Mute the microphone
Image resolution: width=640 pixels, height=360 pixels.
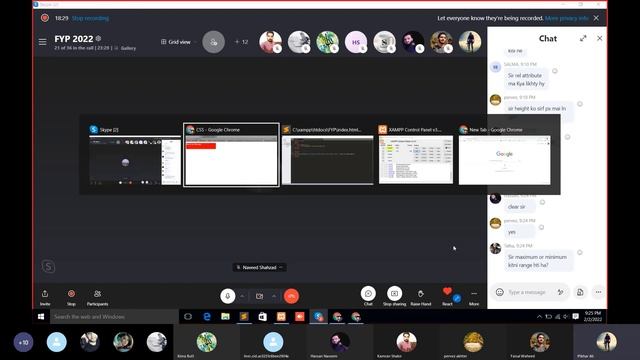[228, 296]
